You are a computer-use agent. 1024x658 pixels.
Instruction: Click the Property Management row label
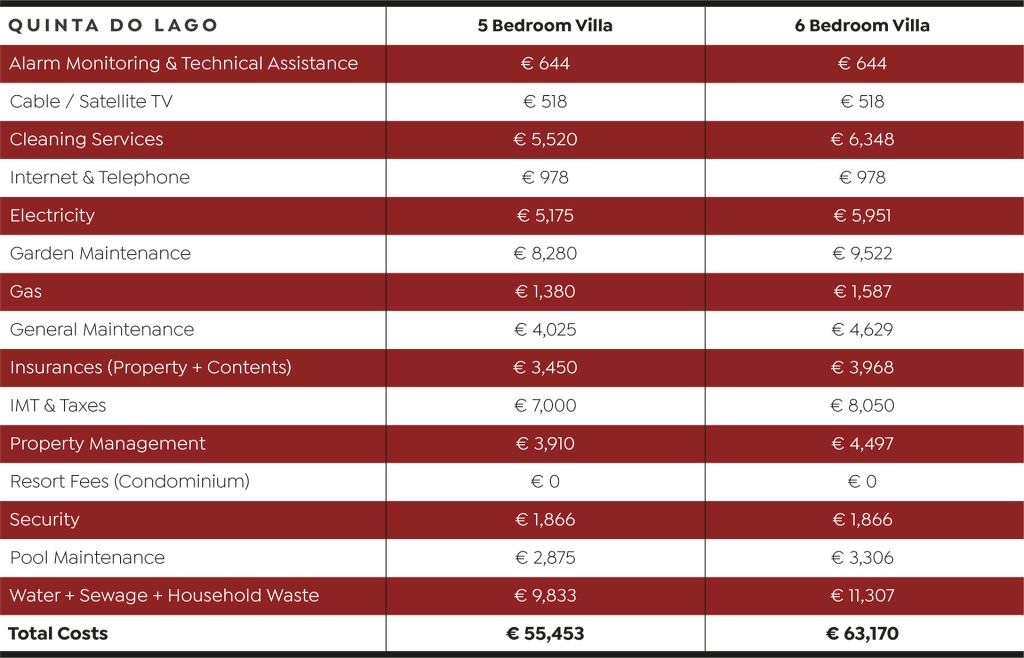pyautogui.click(x=108, y=443)
